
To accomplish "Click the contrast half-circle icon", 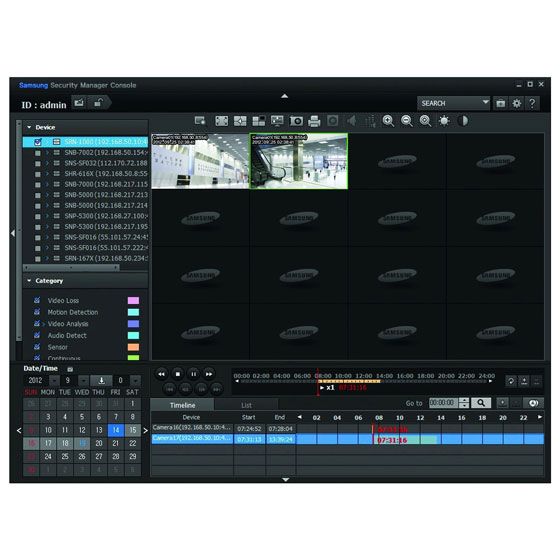I will 463,121.
